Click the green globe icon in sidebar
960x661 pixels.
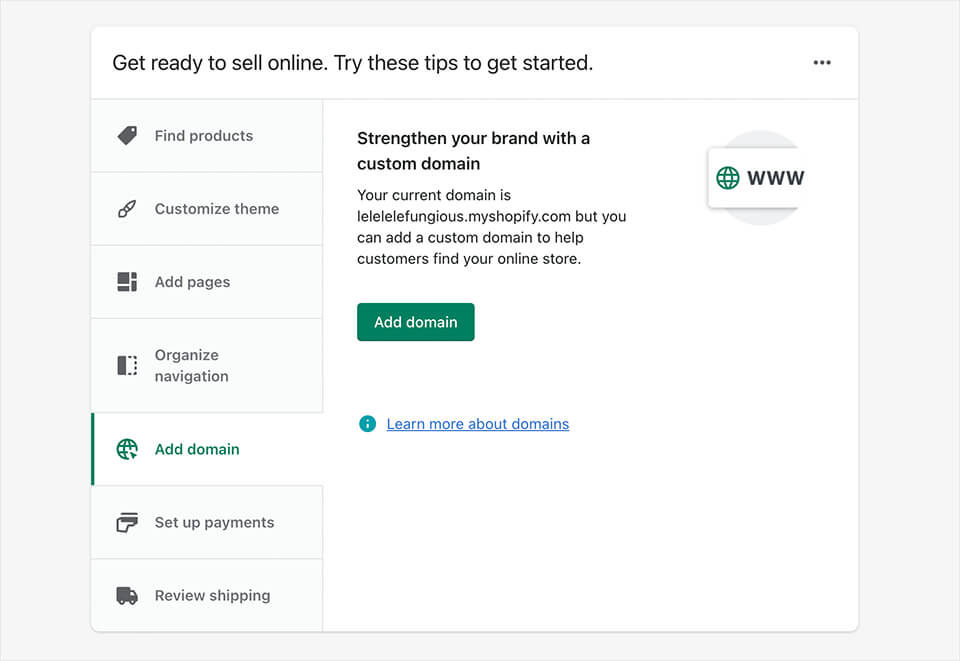(x=127, y=449)
